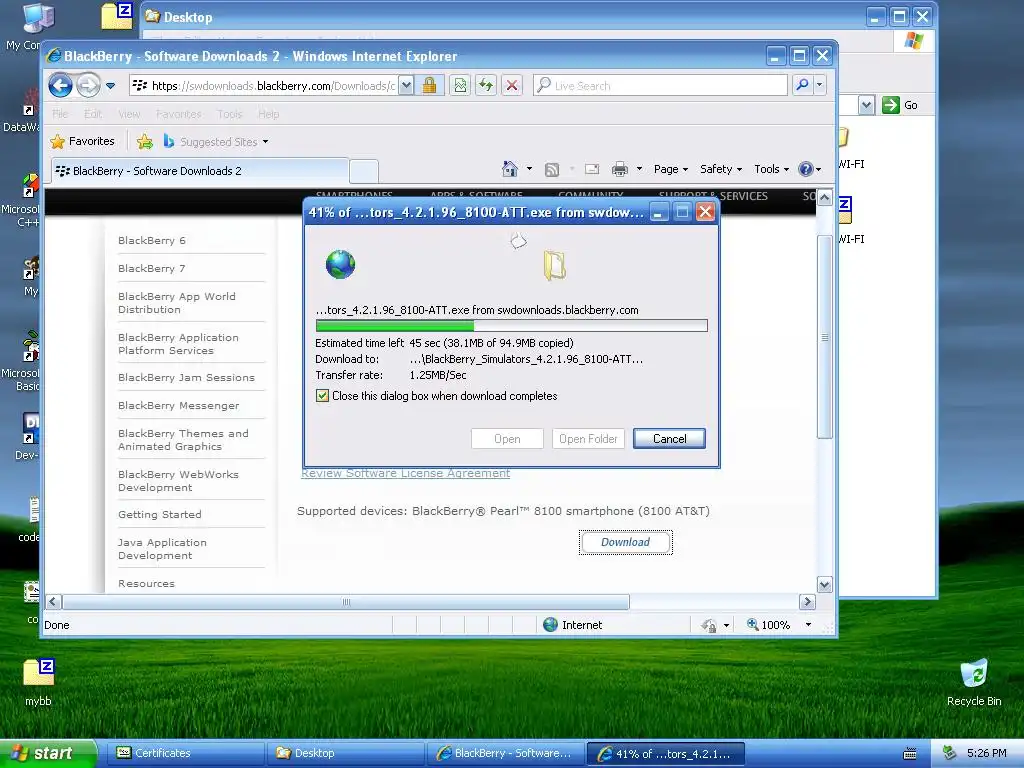Toggle 'Close this dialog box' checkbox
Screen dimensions: 1024x768
(x=322, y=396)
